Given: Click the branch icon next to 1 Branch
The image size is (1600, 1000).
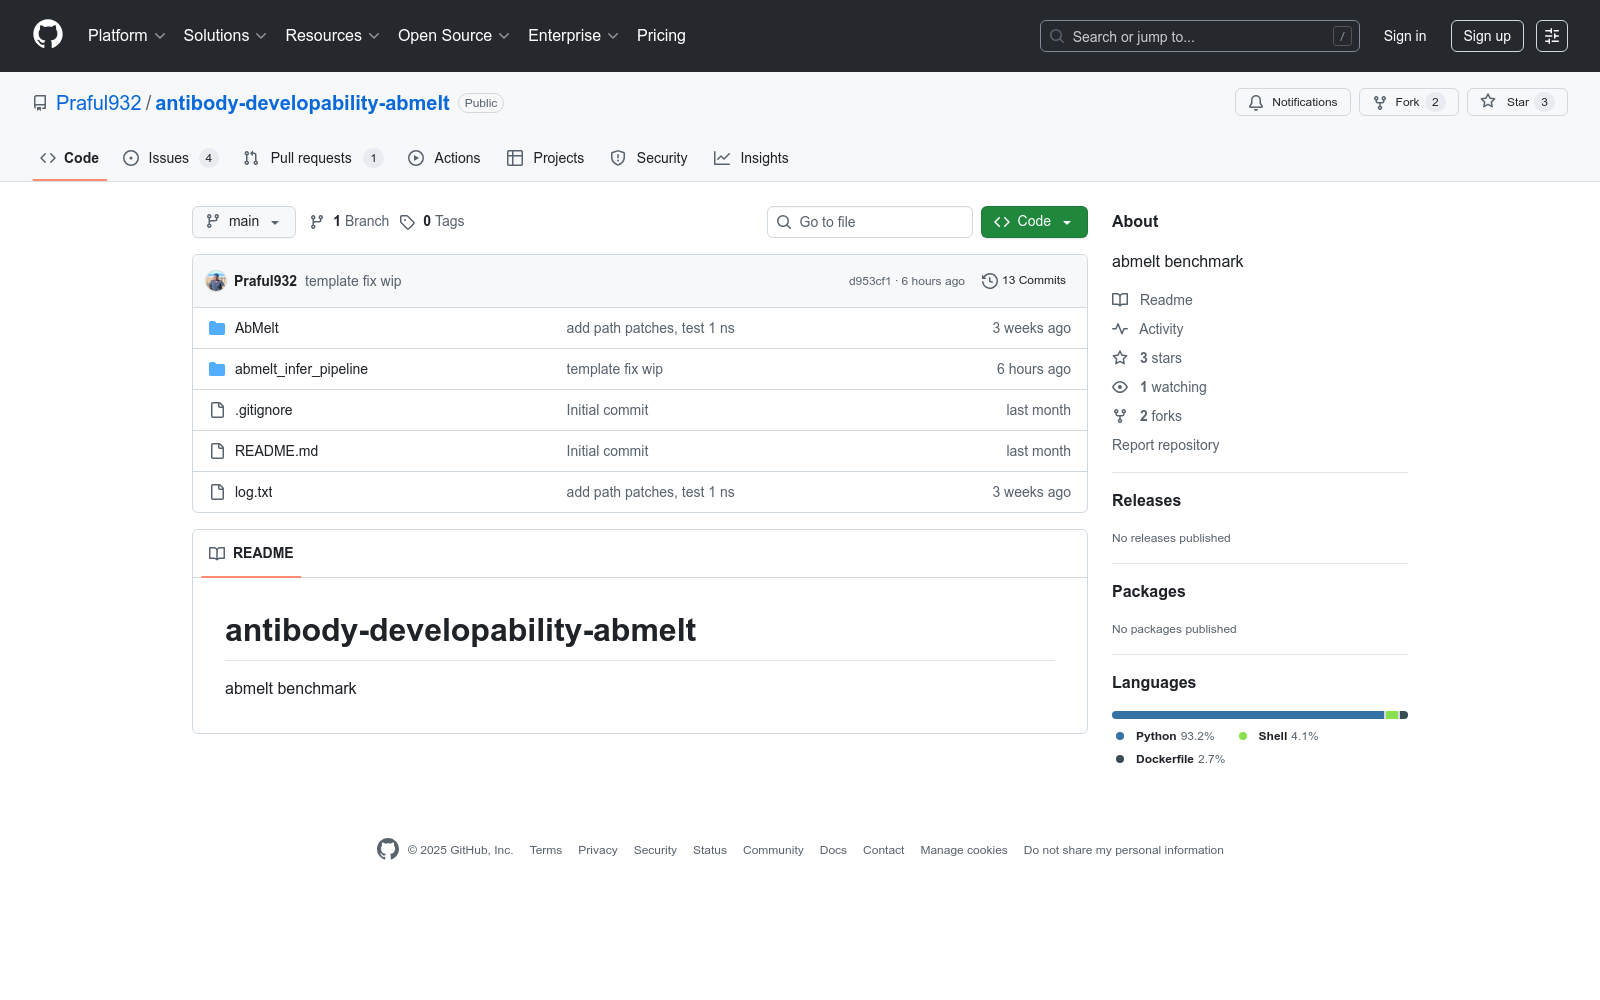Looking at the screenshot, I should click(x=317, y=222).
